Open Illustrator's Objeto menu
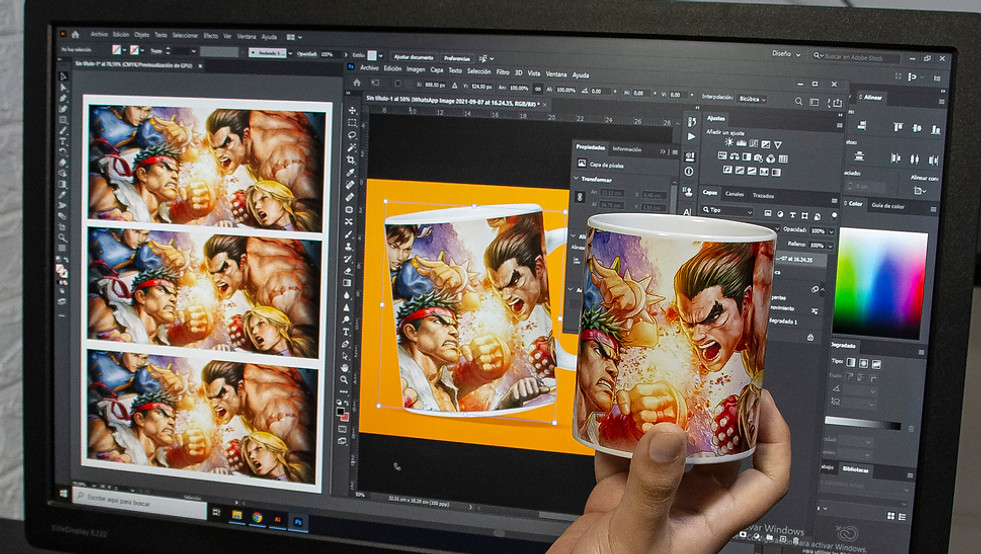The height and width of the screenshot is (554, 981). click(x=141, y=35)
